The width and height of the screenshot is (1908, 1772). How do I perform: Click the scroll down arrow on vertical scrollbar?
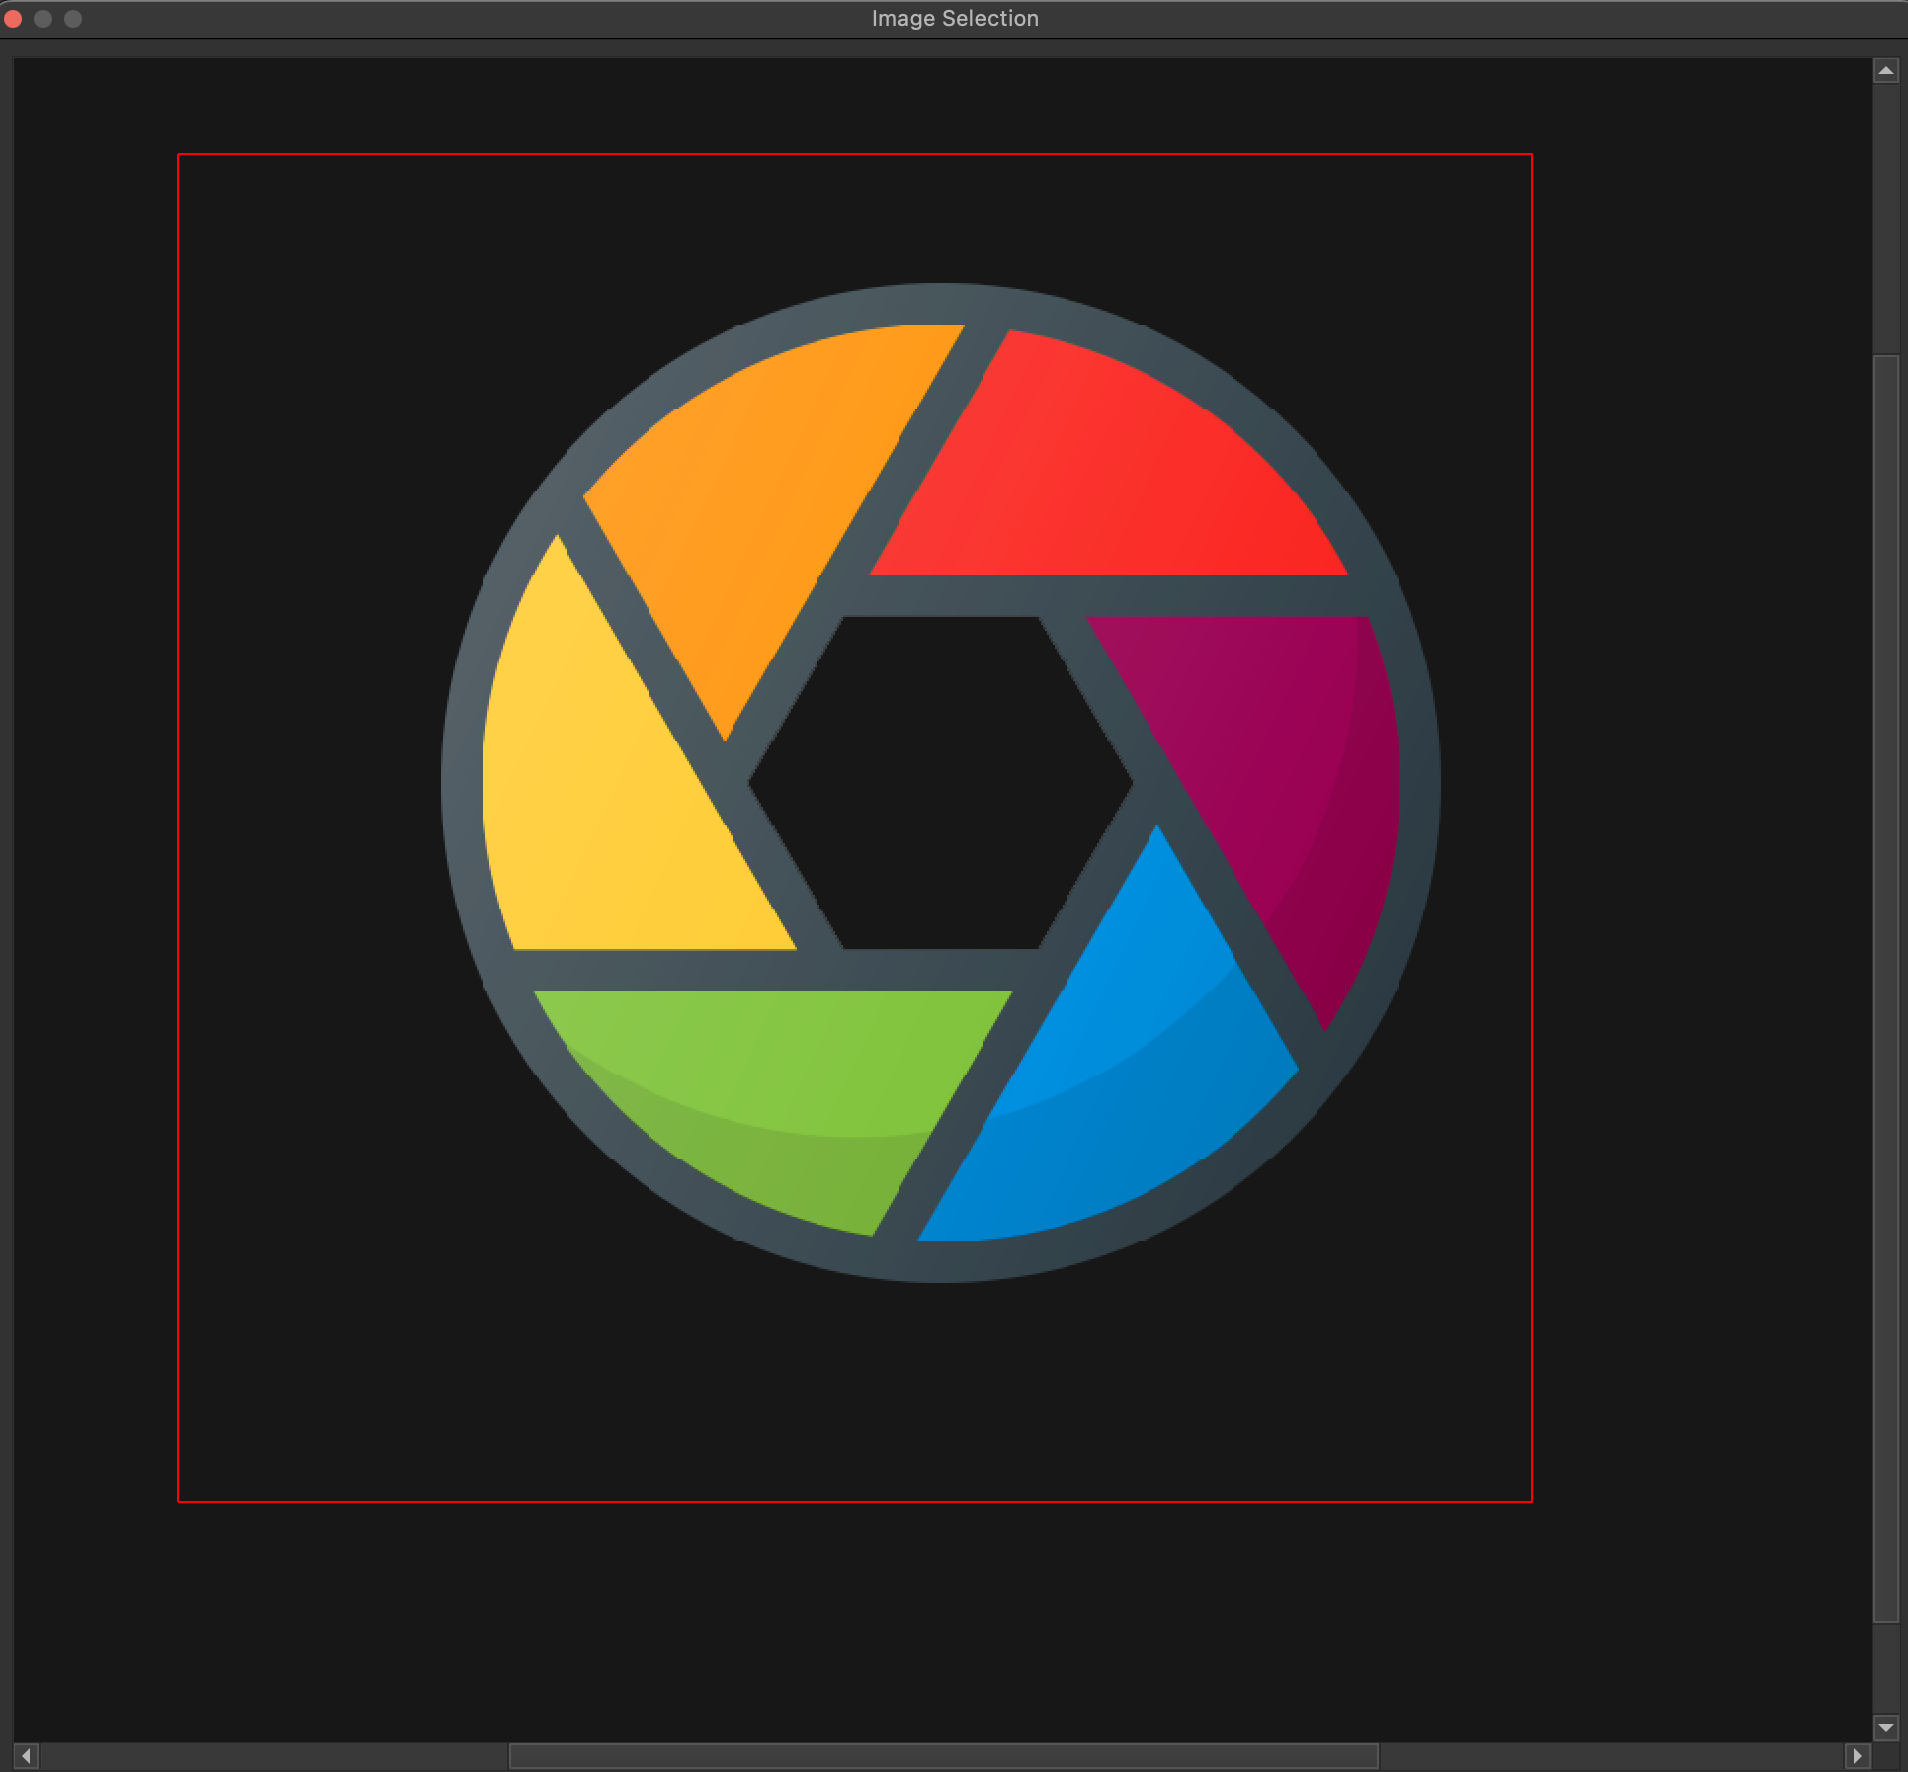click(x=1885, y=1727)
